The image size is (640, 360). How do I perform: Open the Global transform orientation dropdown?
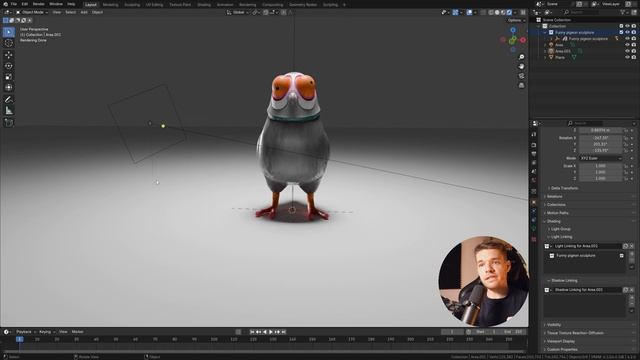pyautogui.click(x=238, y=13)
